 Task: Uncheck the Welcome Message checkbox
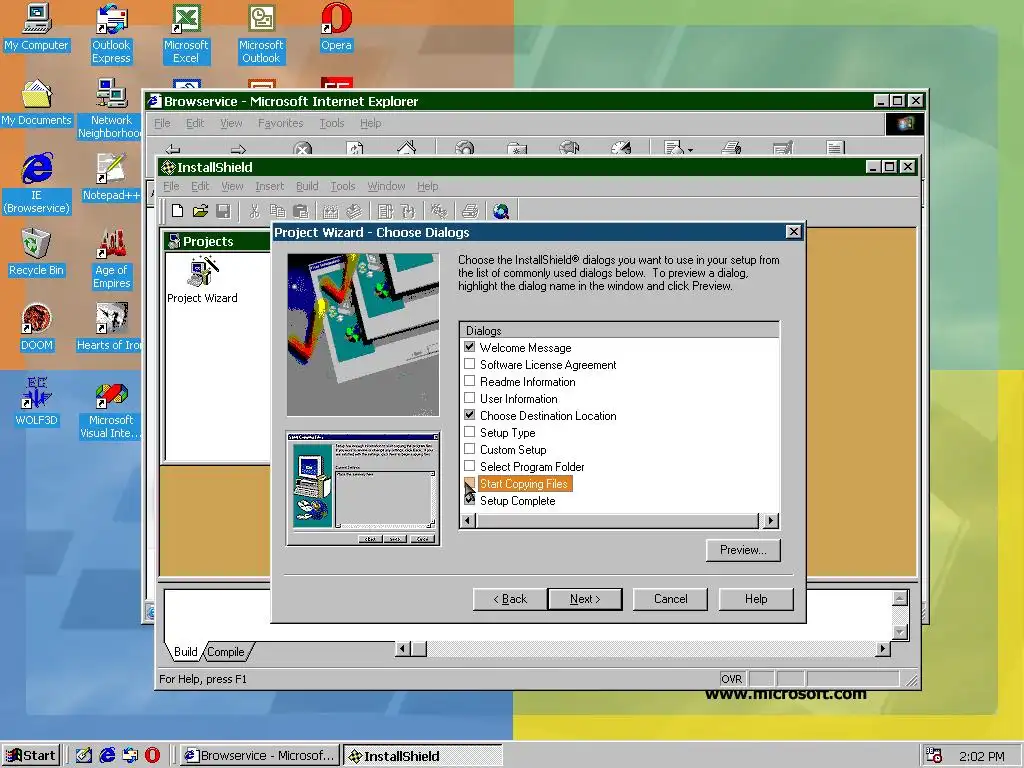pyautogui.click(x=470, y=347)
